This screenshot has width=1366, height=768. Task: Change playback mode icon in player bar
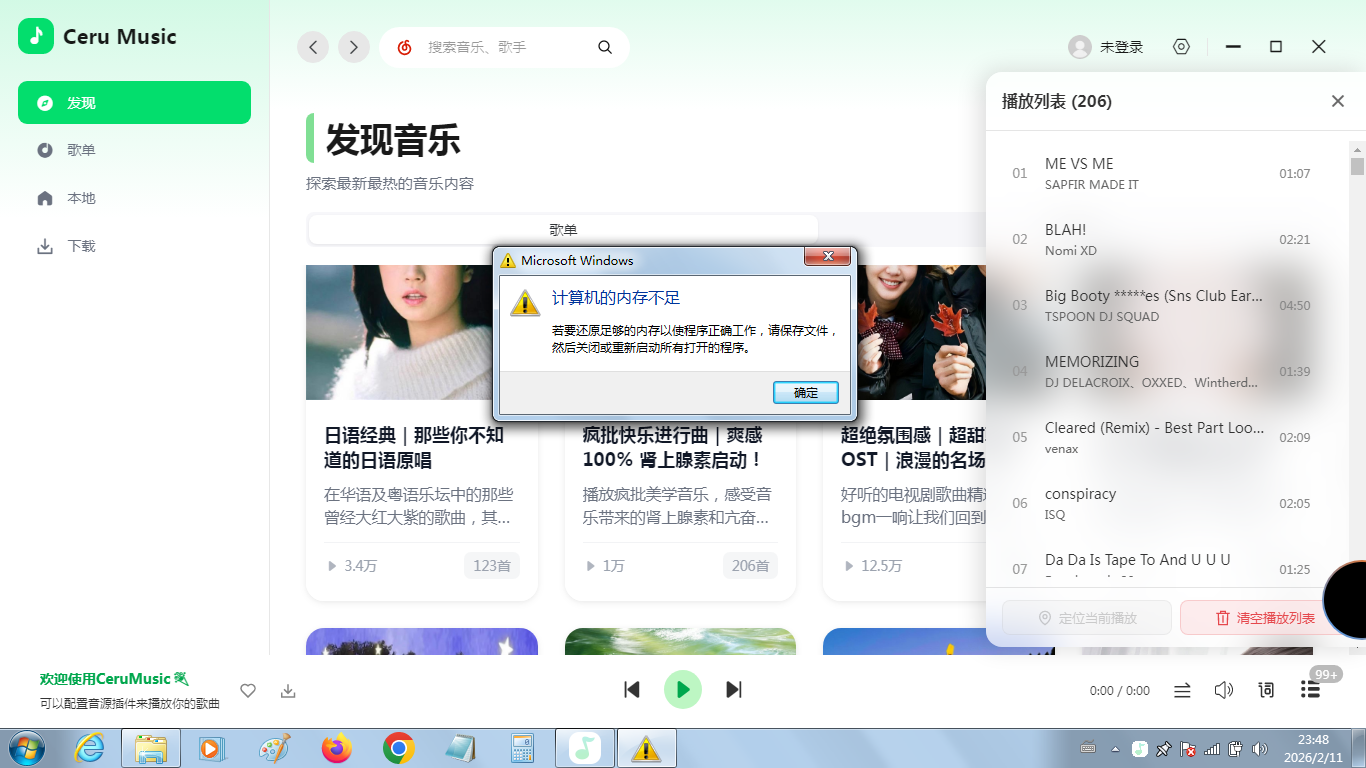click(x=1182, y=690)
